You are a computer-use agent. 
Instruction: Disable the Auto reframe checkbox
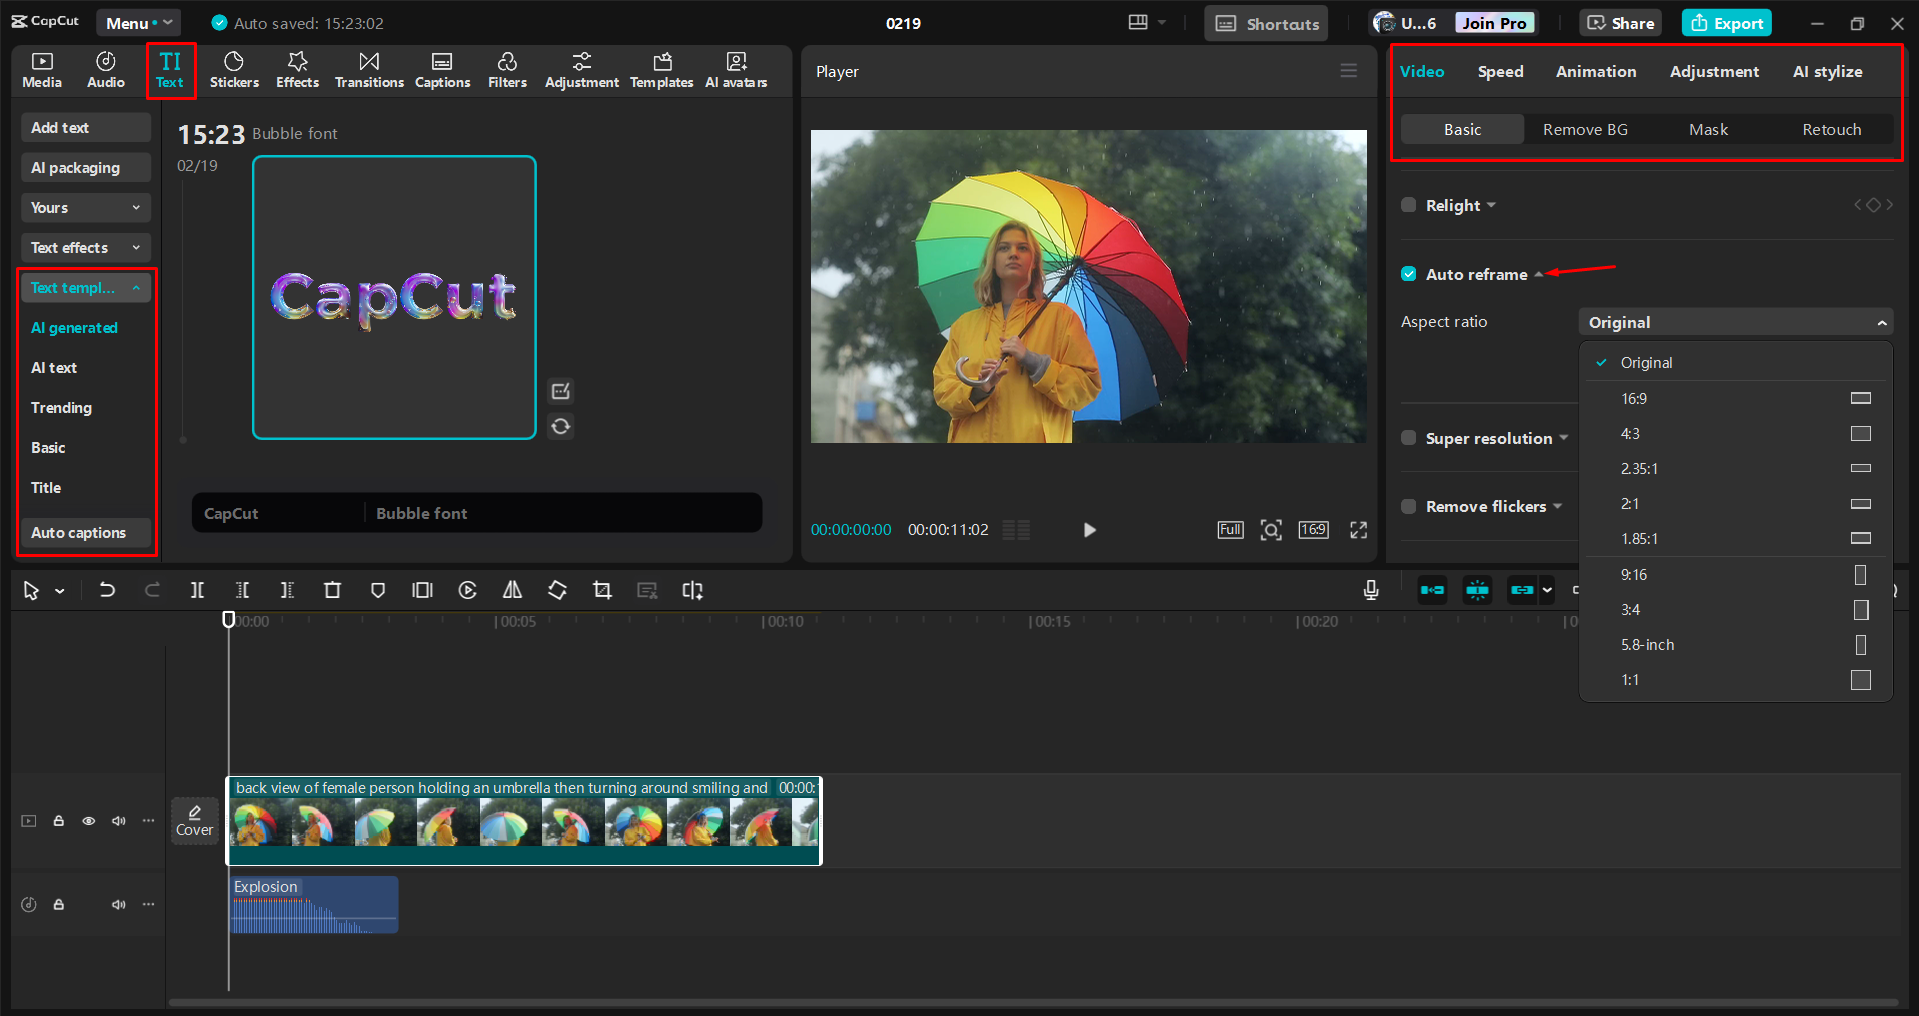click(x=1408, y=273)
